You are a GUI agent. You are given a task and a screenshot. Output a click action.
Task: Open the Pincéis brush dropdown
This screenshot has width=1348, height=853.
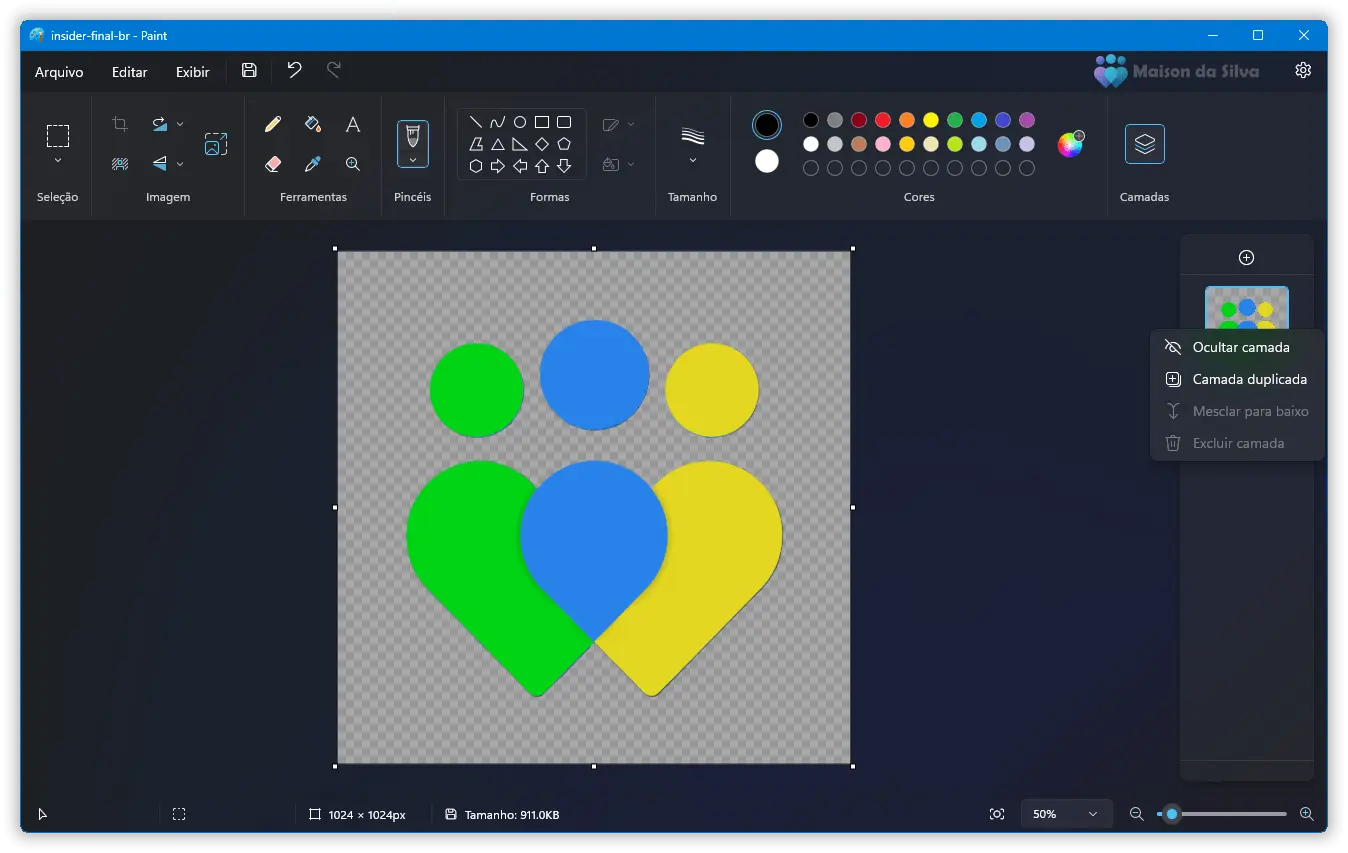(x=413, y=160)
